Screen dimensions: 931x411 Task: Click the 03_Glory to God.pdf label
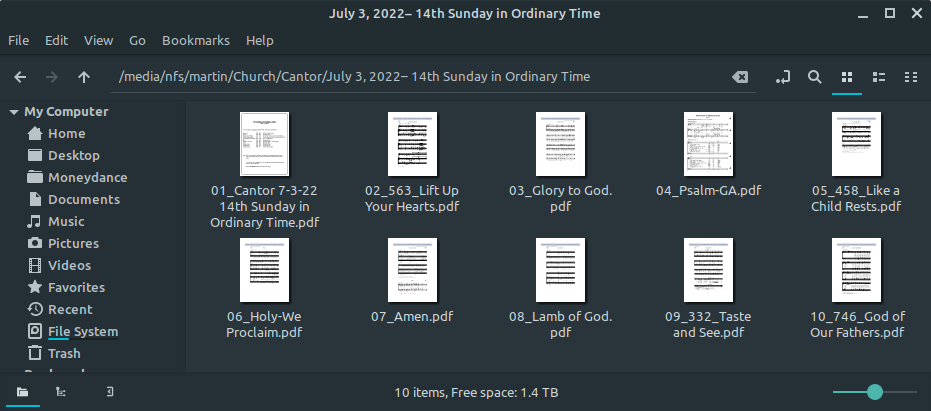[560, 199]
